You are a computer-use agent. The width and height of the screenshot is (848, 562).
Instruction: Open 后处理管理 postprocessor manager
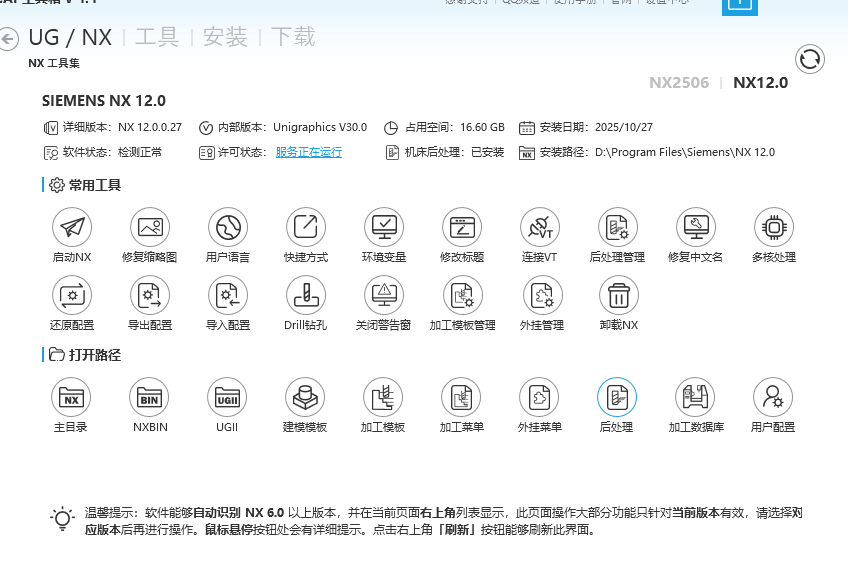pos(618,227)
